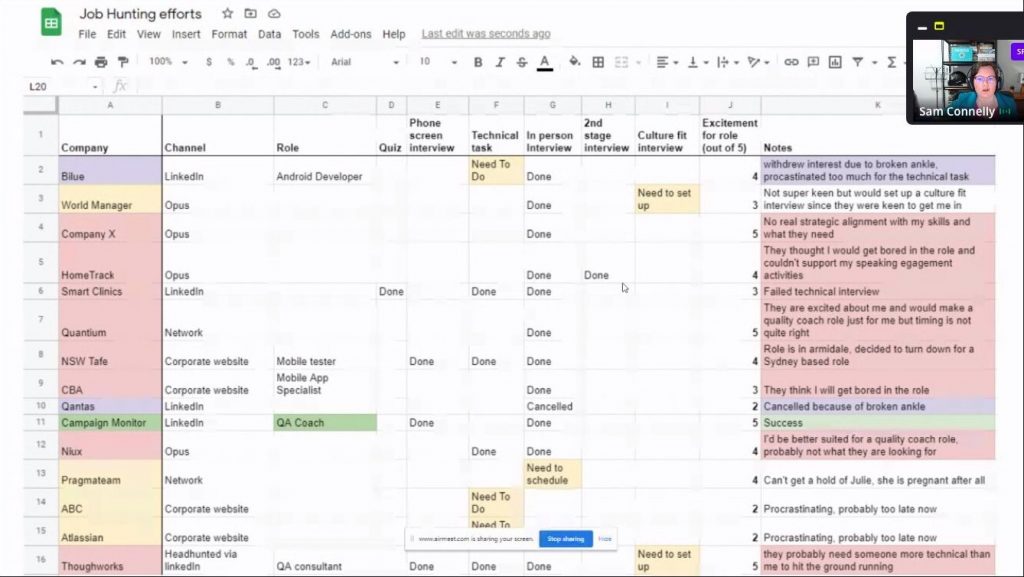Click the QA Coach cell
The image size is (1024, 577).
[x=325, y=423]
